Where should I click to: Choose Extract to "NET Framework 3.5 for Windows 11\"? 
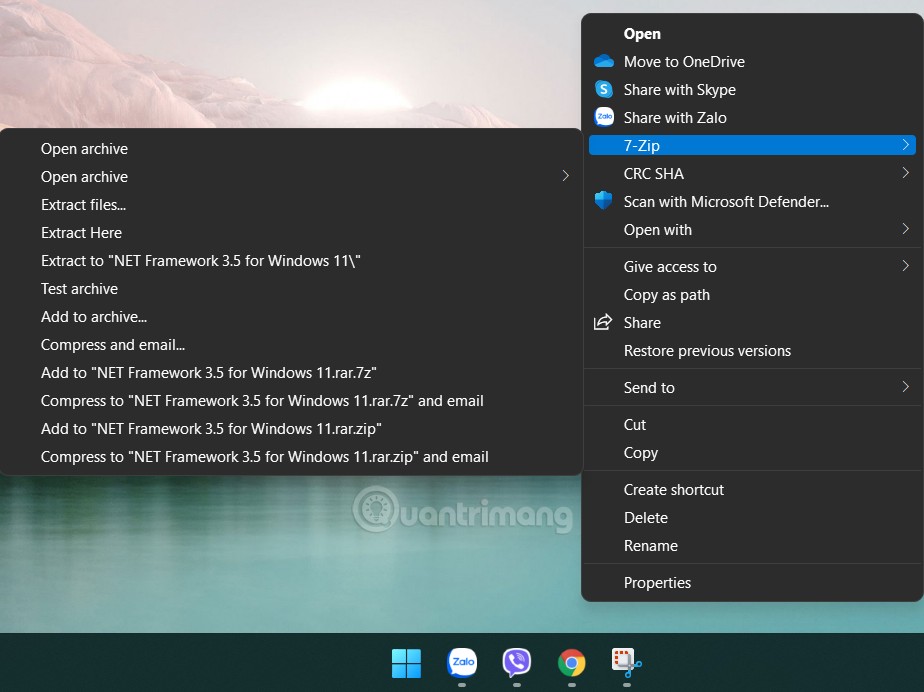[292, 261]
